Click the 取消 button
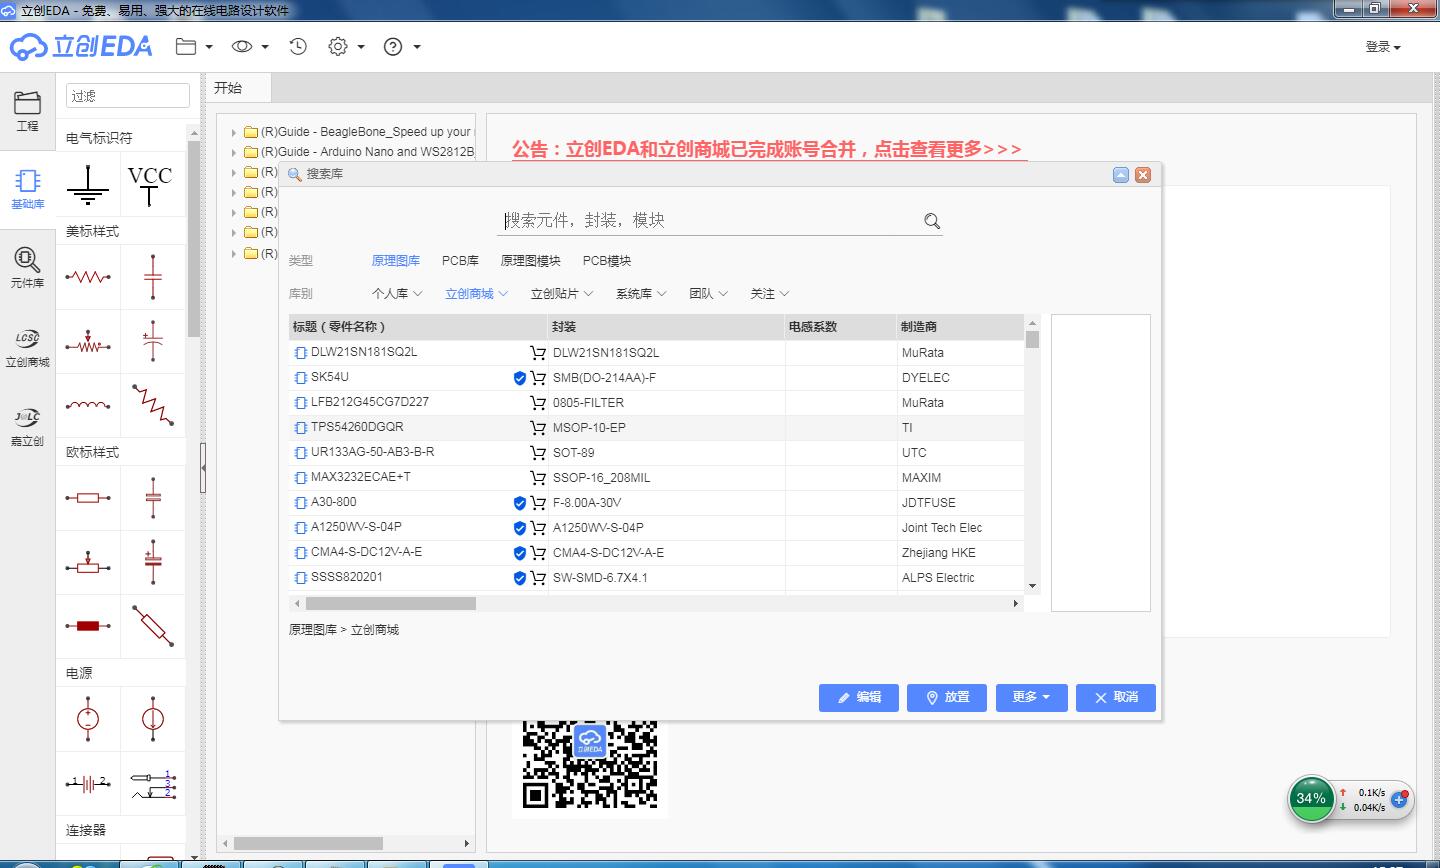Viewport: 1440px width, 868px height. 1116,697
